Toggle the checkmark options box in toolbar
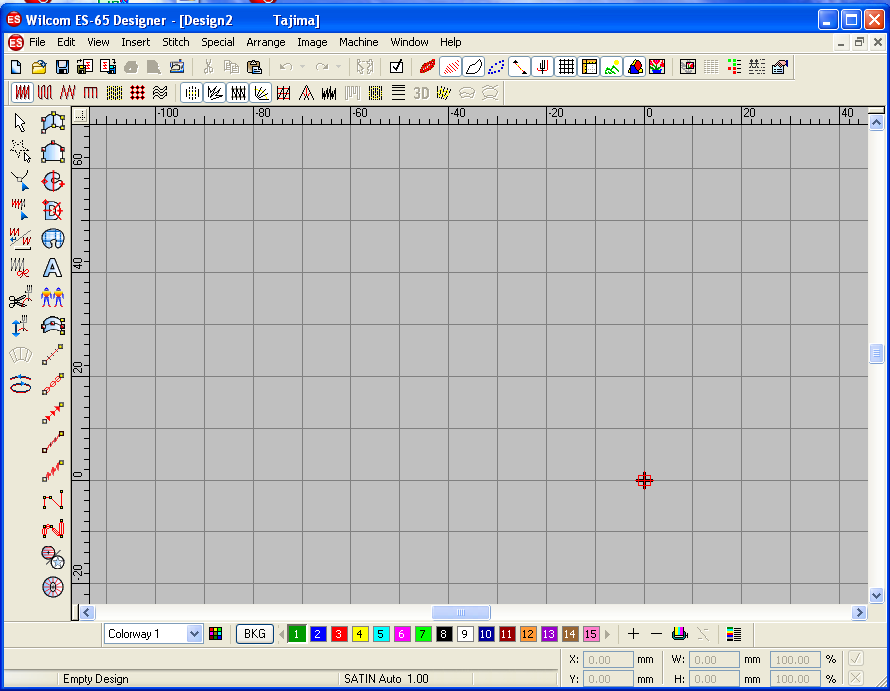Screen dimensions: 890x691 [x=396, y=67]
